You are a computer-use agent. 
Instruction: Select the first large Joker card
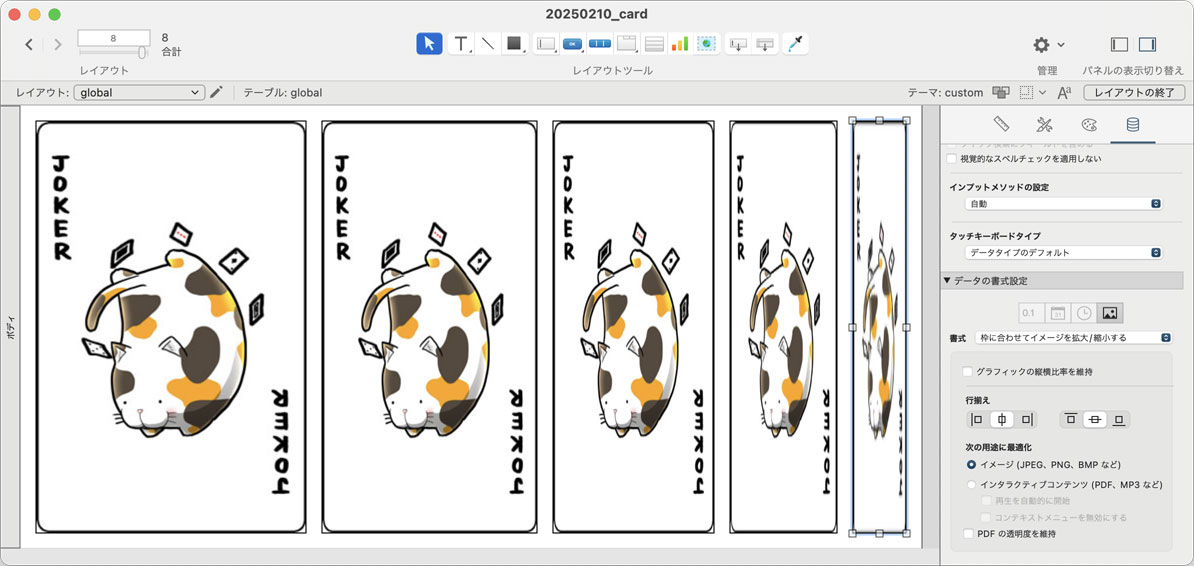pyautogui.click(x=171, y=327)
